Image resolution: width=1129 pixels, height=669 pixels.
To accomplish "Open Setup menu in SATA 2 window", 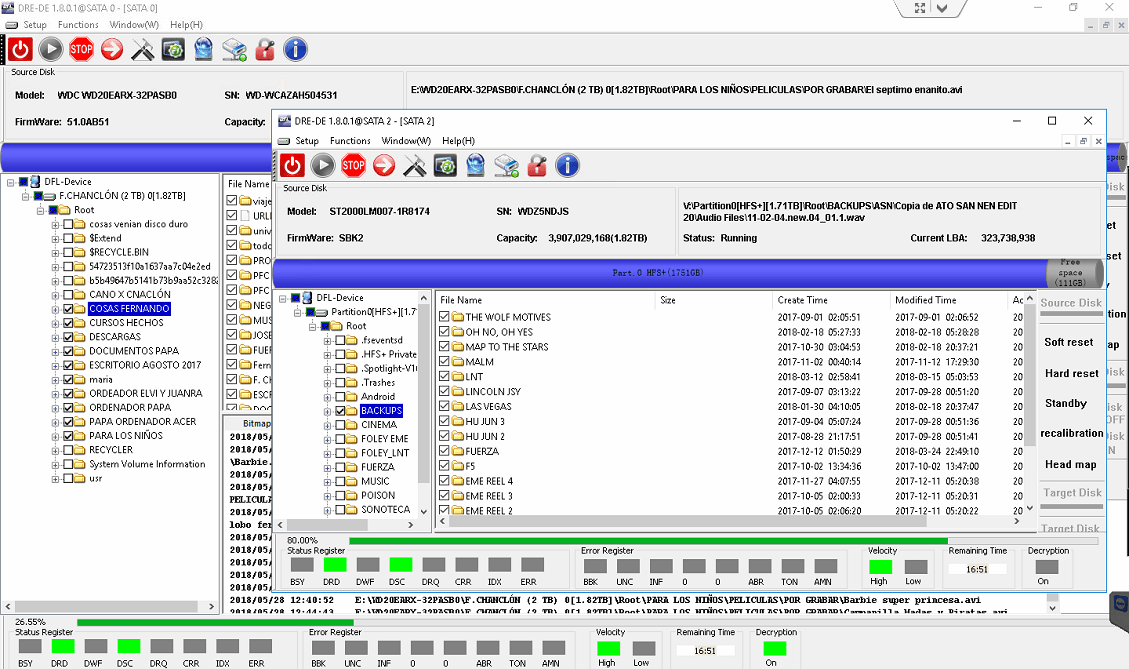I will [307, 141].
